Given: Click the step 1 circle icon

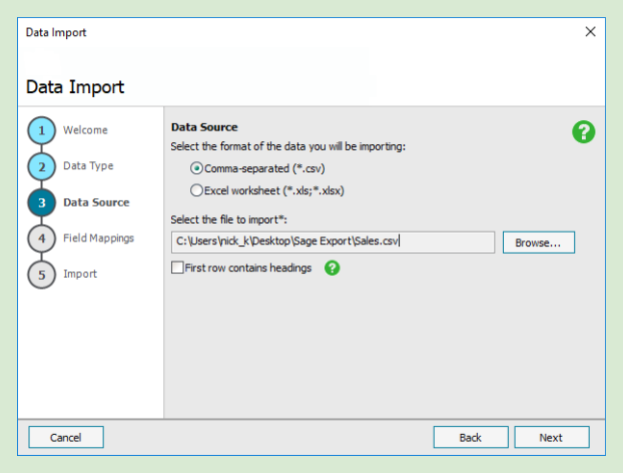Looking at the screenshot, I should 41,131.
